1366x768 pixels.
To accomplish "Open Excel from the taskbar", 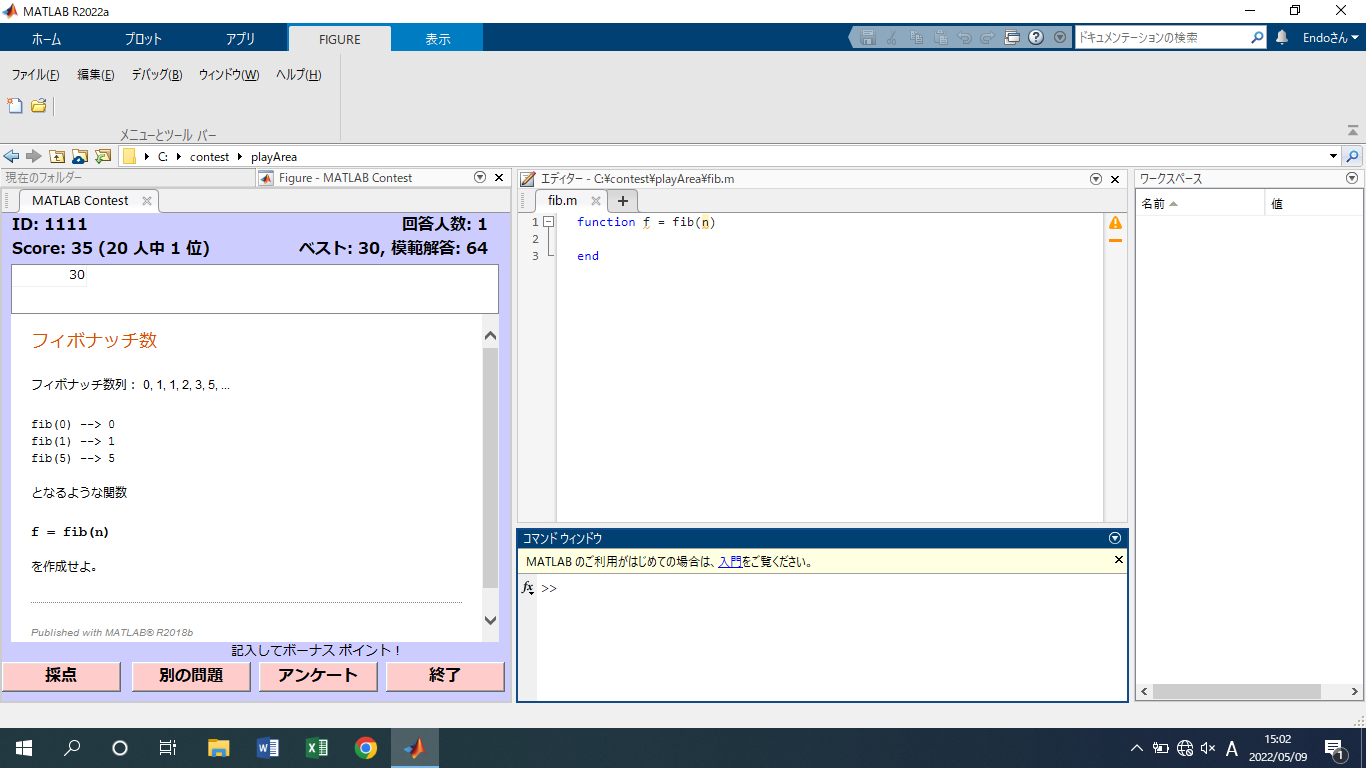I will (x=317, y=748).
